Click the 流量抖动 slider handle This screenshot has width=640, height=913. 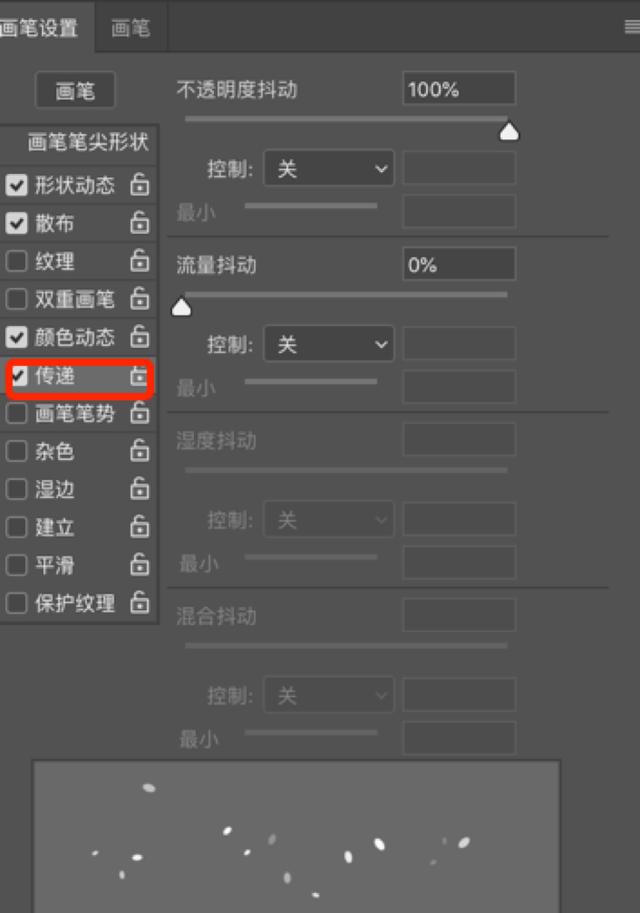(x=181, y=306)
